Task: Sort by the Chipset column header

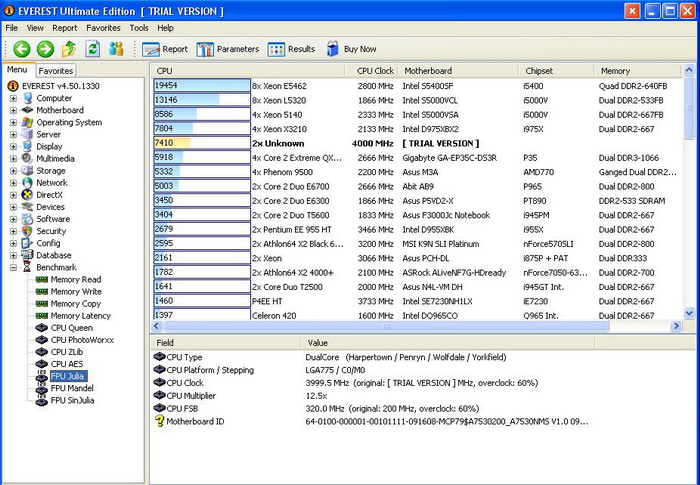Action: pyautogui.click(x=556, y=71)
